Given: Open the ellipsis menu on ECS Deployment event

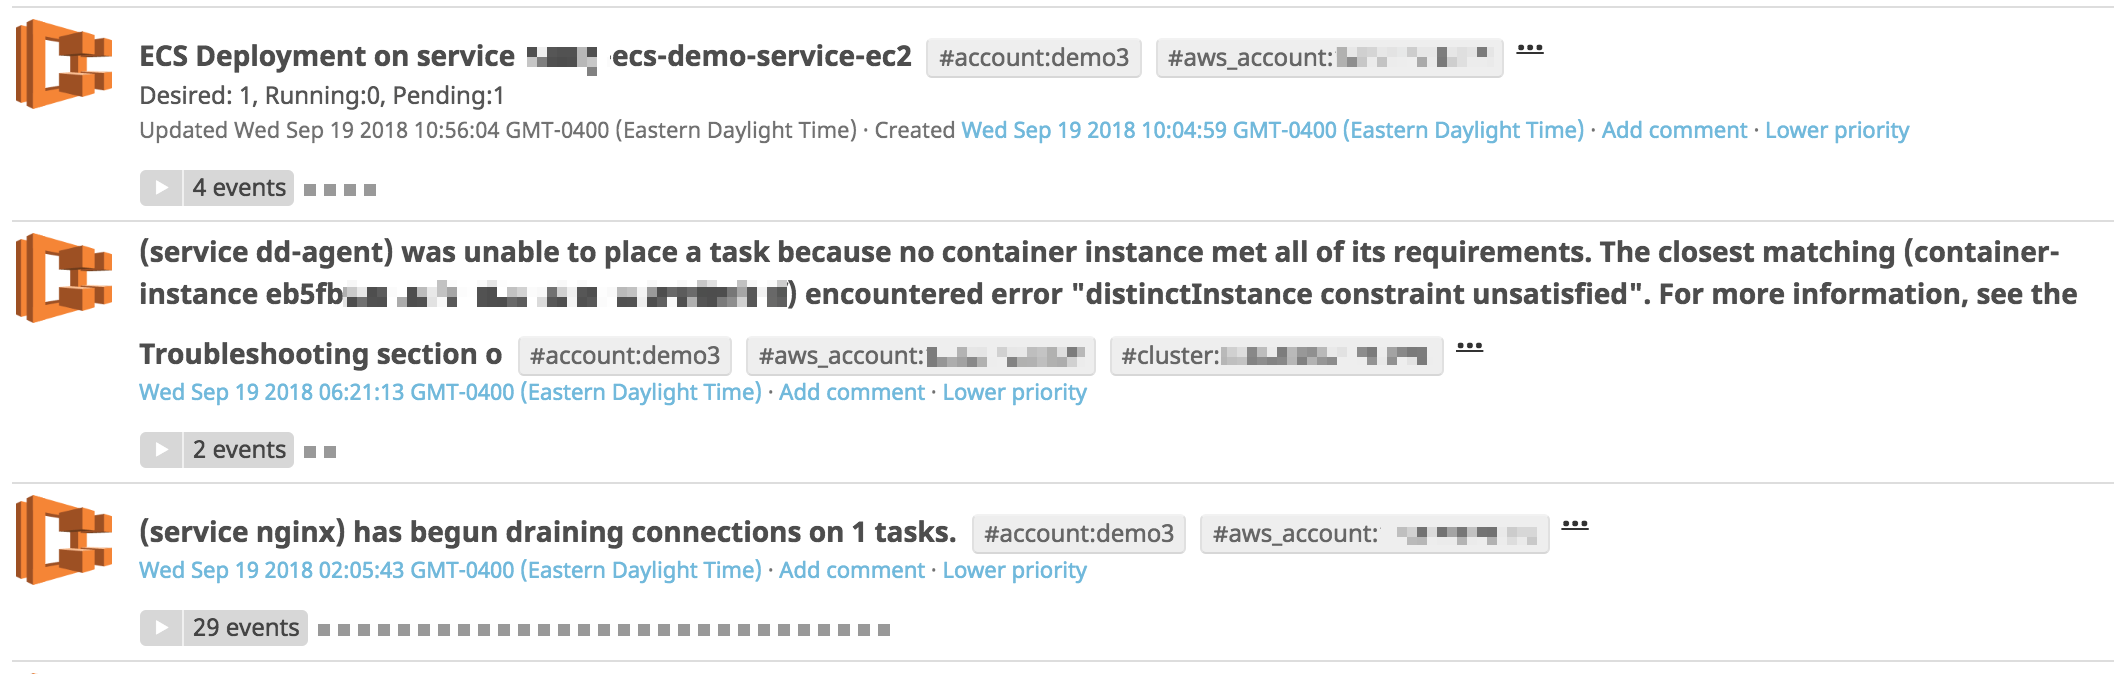Looking at the screenshot, I should [x=1530, y=49].
